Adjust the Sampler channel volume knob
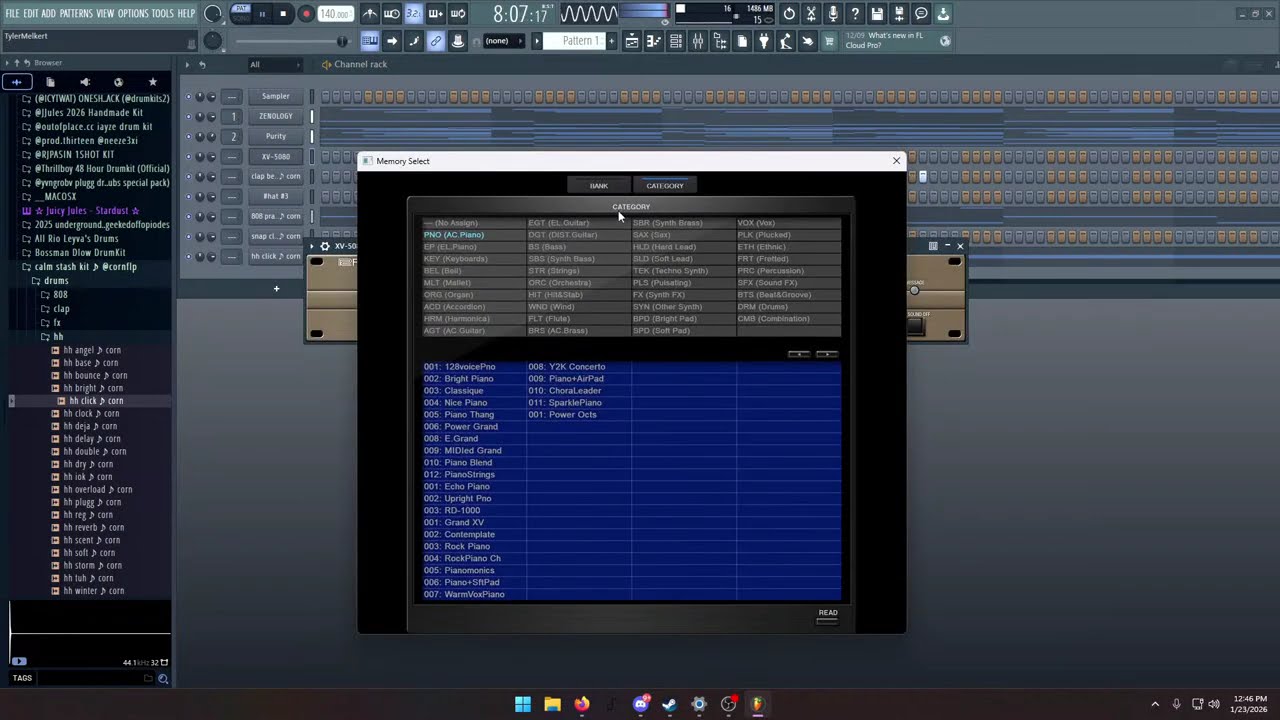 [x=211, y=96]
